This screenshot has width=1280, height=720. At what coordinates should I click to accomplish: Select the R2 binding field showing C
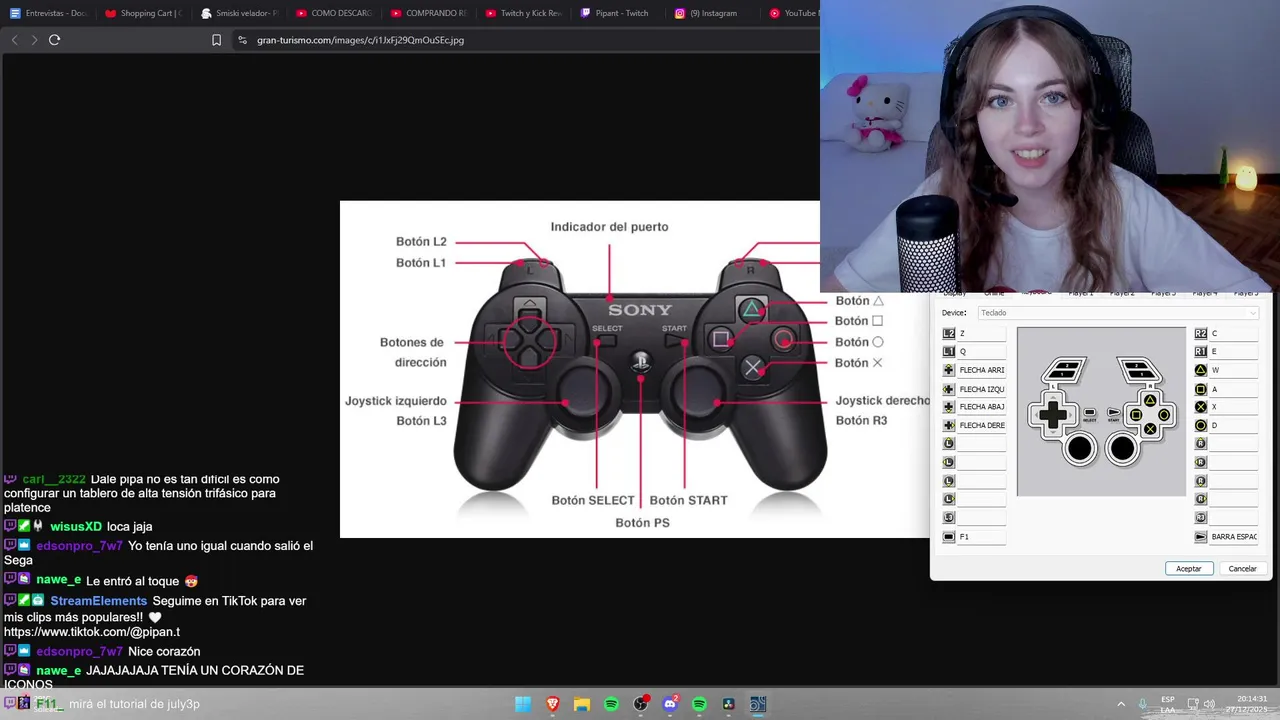point(1234,333)
